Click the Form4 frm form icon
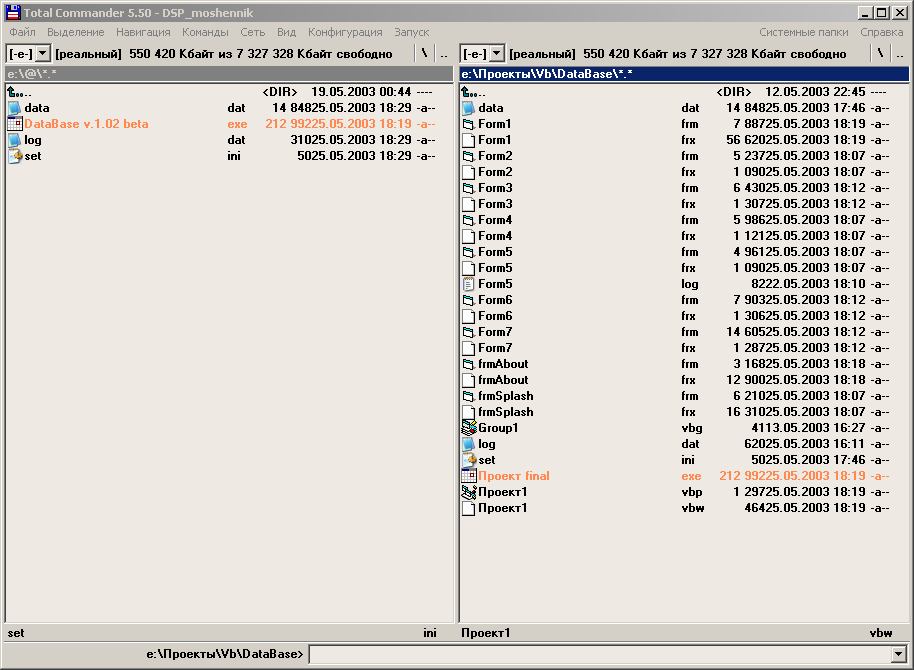This screenshot has width=914, height=670. point(468,220)
